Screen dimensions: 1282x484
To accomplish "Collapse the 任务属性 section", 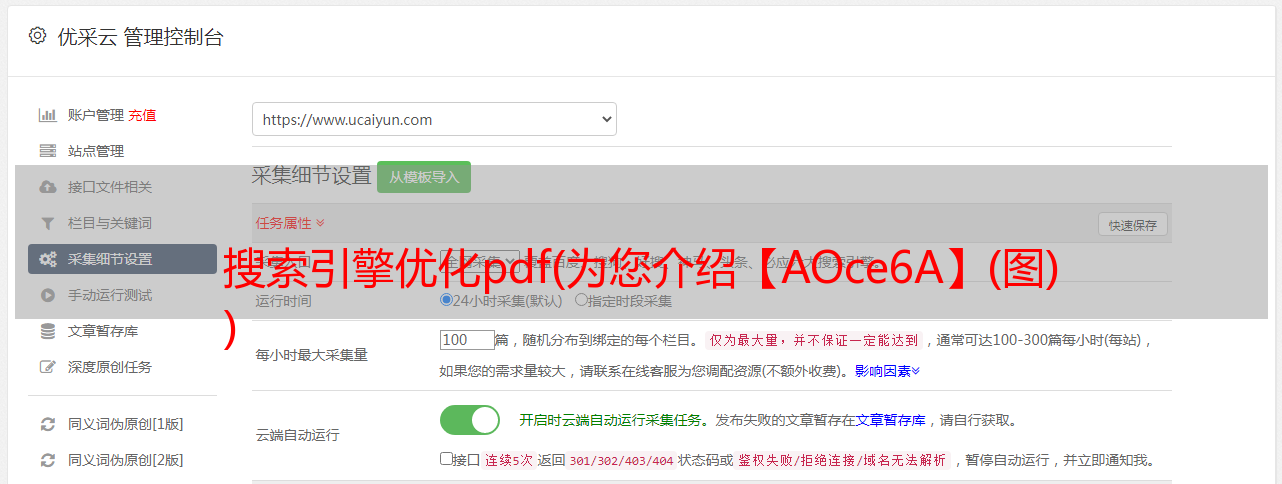I will (x=290, y=223).
